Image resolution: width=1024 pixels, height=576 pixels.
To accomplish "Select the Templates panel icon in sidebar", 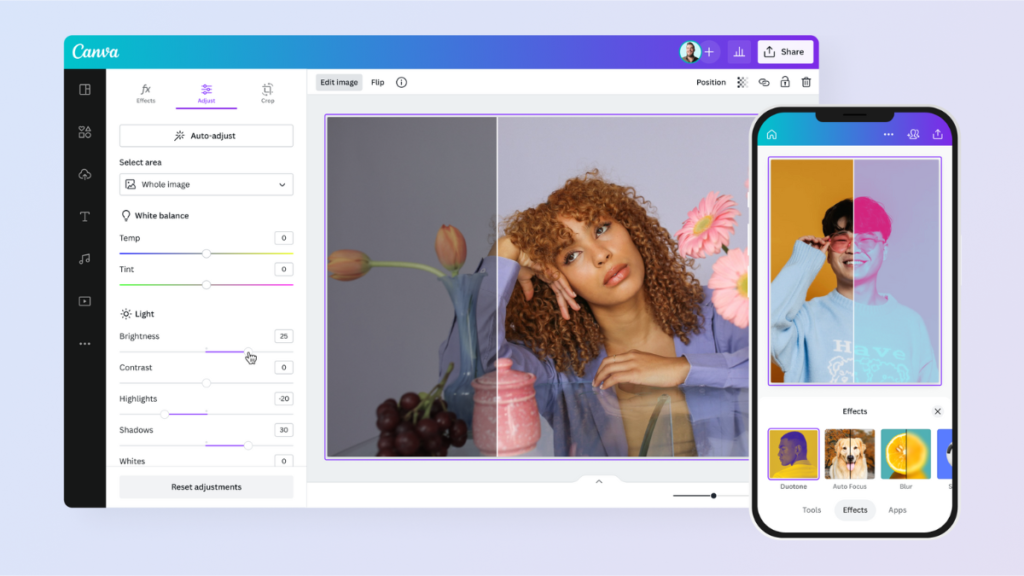I will (85, 90).
